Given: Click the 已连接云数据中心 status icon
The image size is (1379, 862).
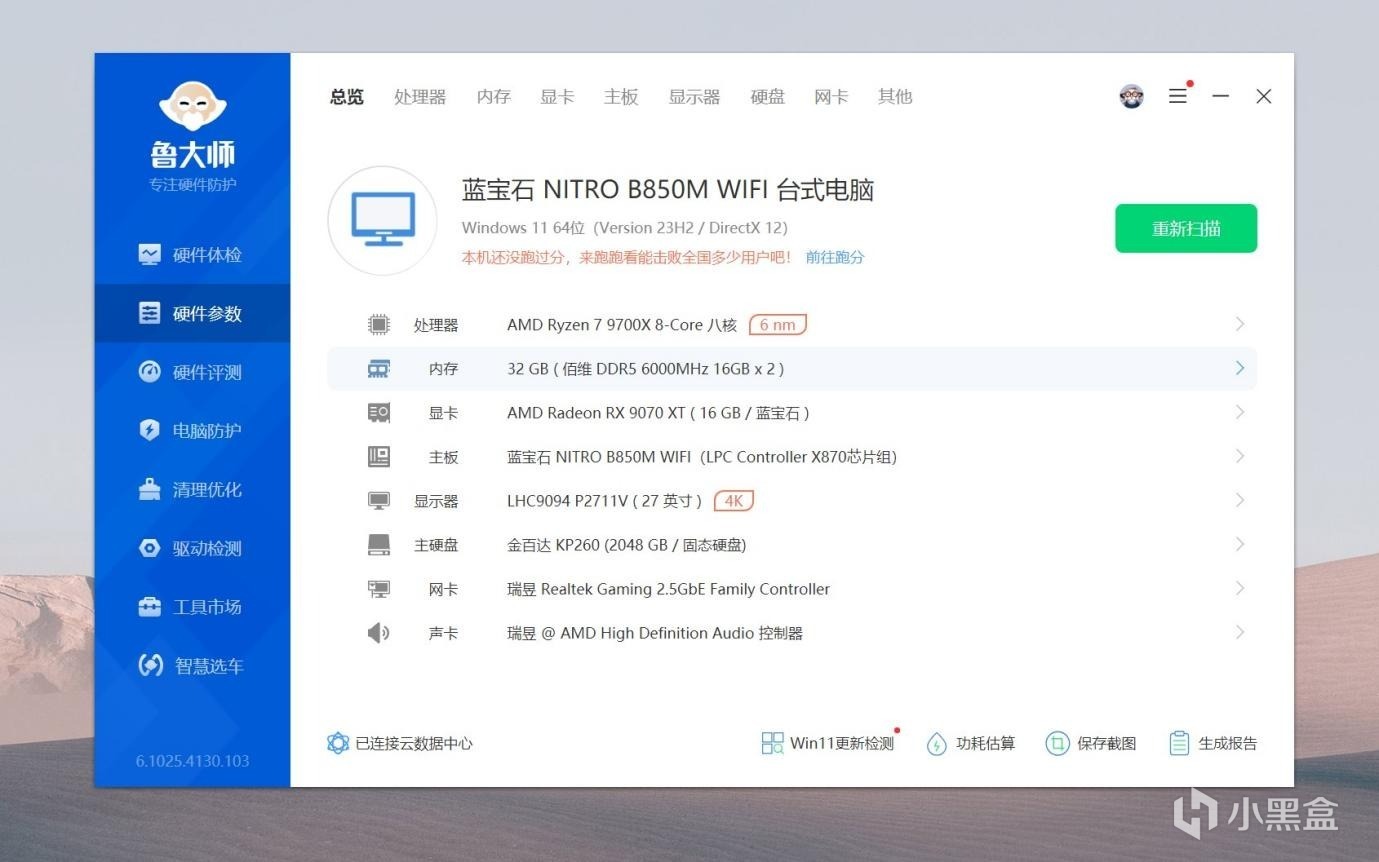Looking at the screenshot, I should coord(338,743).
